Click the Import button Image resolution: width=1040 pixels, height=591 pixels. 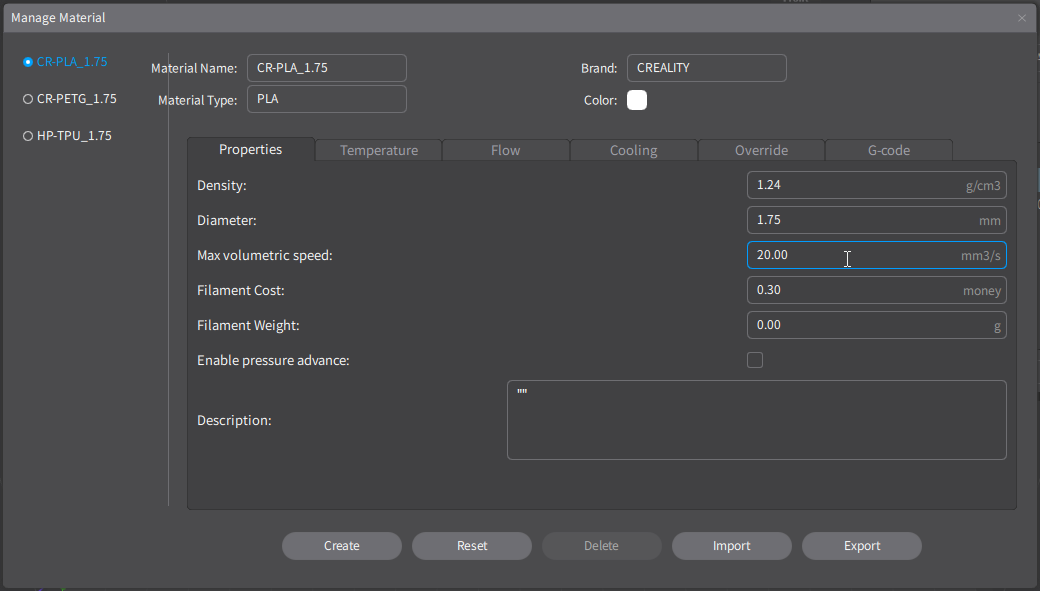731,546
